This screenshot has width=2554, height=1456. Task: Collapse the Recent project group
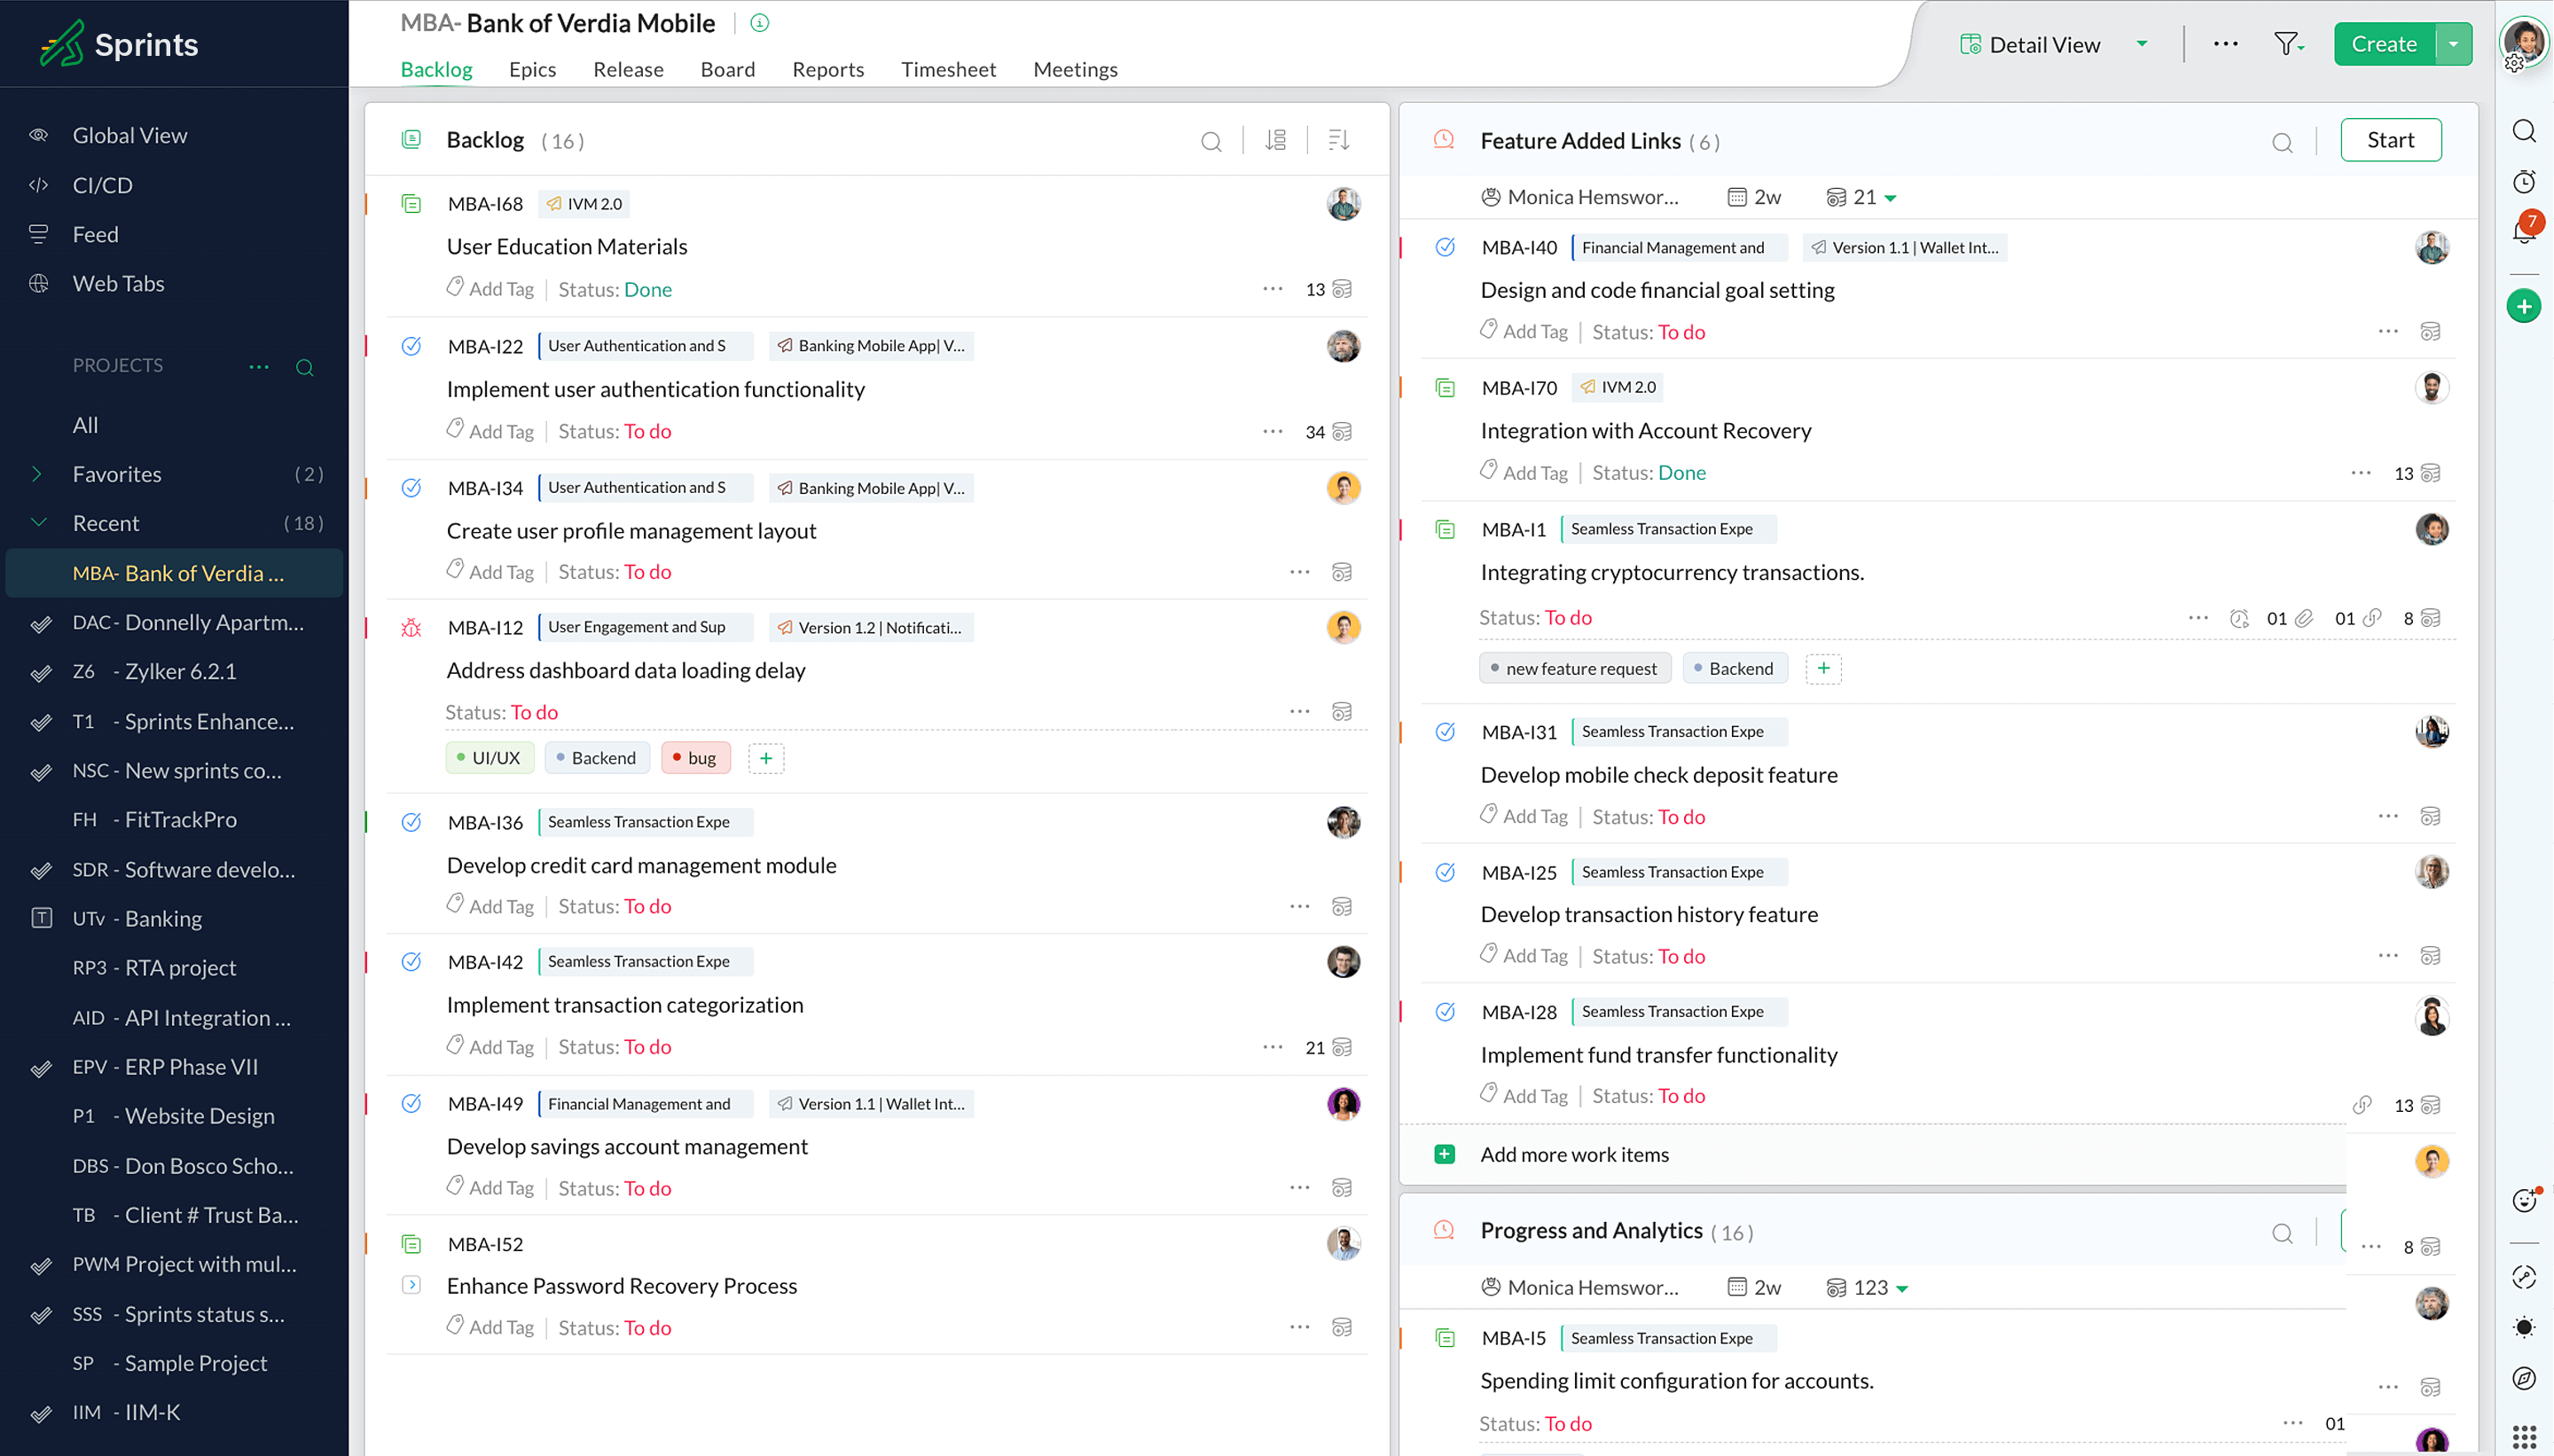pos(39,523)
